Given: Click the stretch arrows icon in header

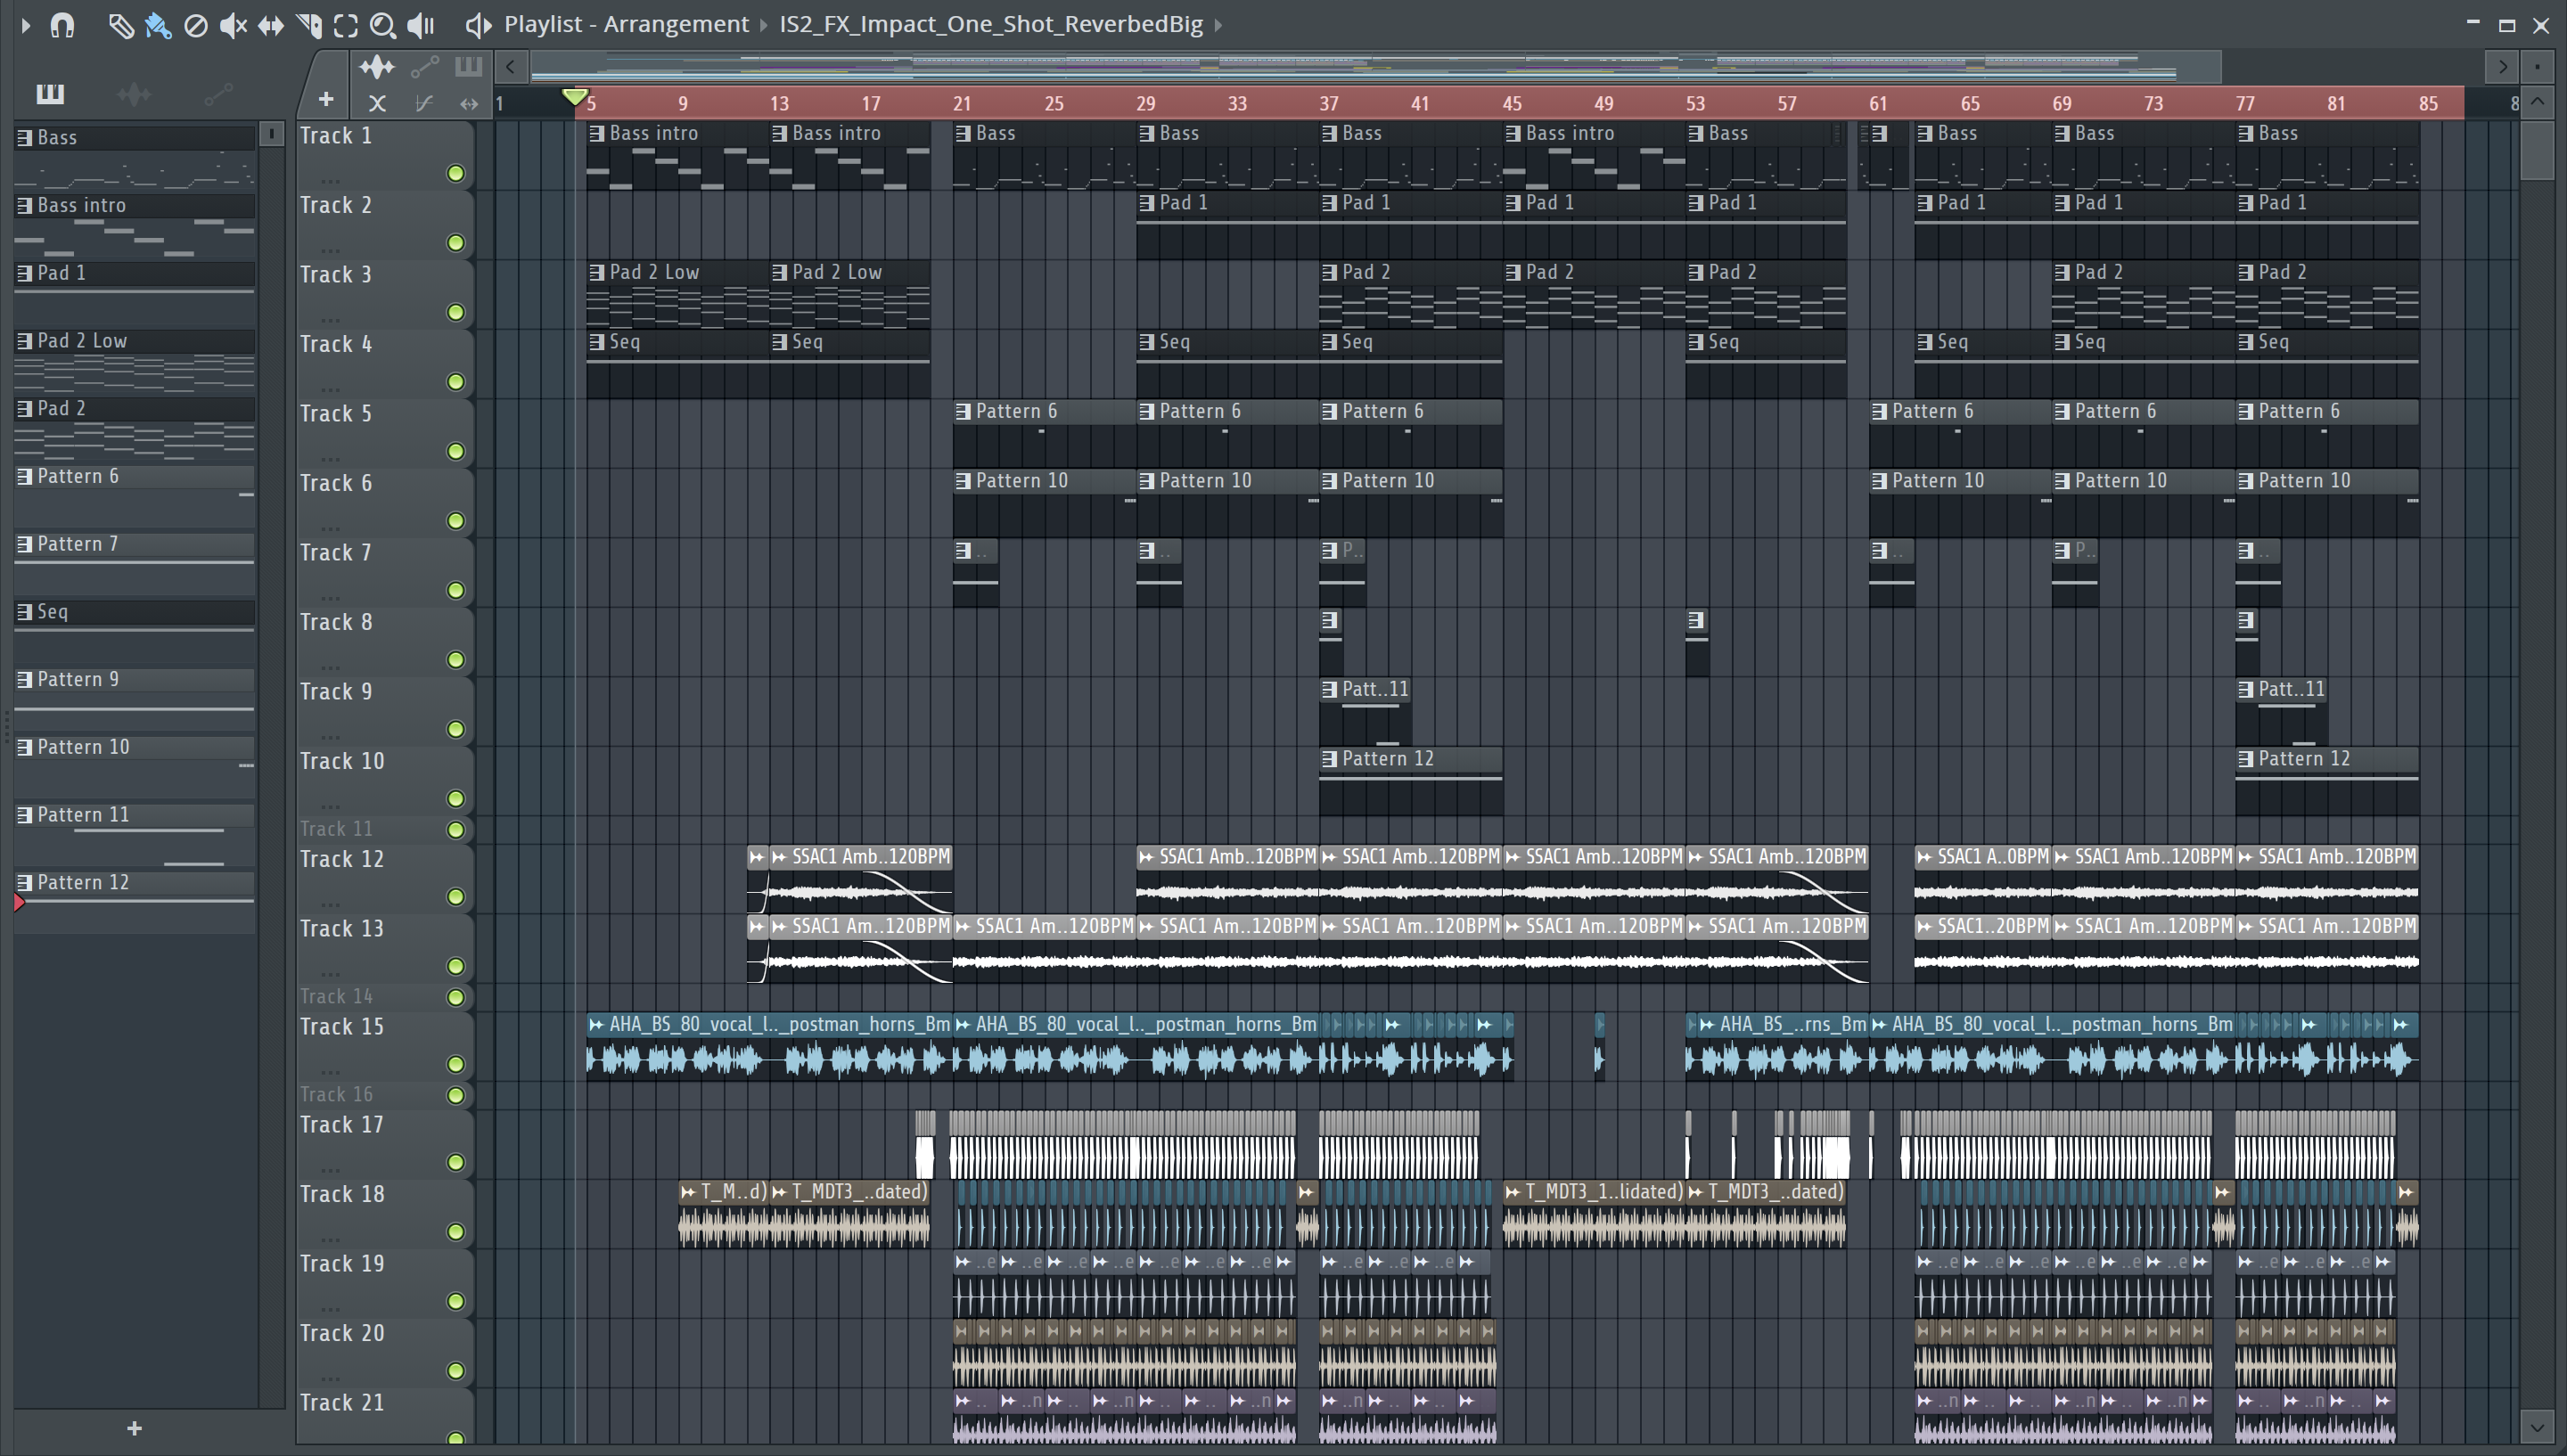Looking at the screenshot, I should [x=468, y=103].
